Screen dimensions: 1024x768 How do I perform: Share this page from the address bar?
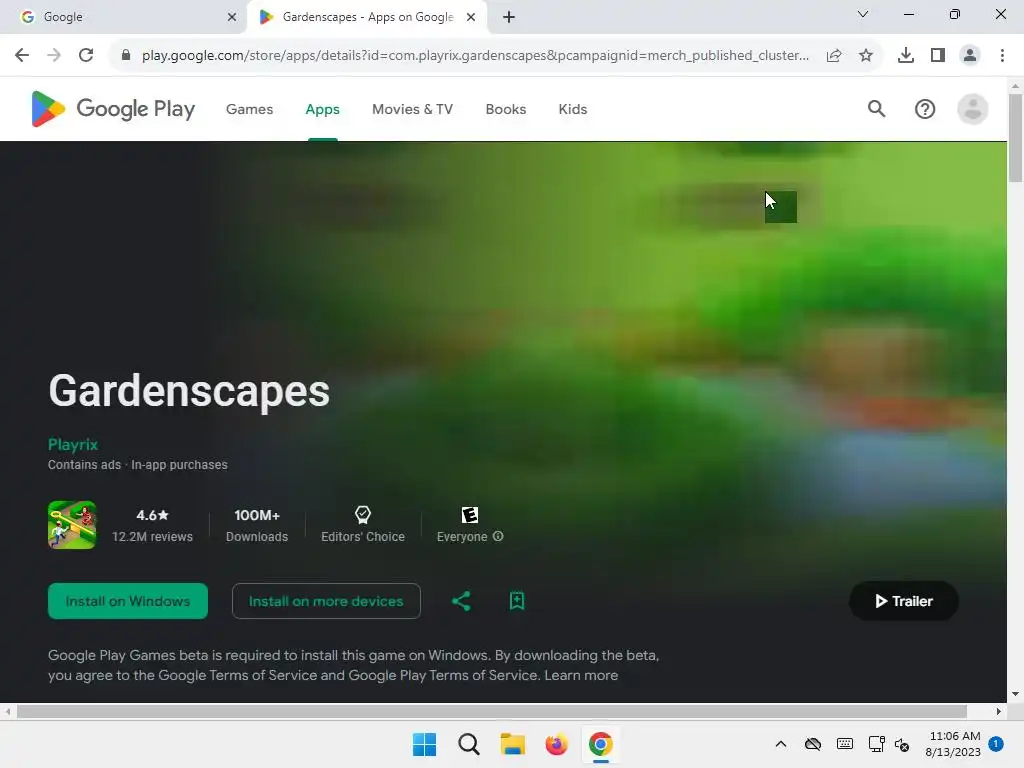[x=834, y=56]
